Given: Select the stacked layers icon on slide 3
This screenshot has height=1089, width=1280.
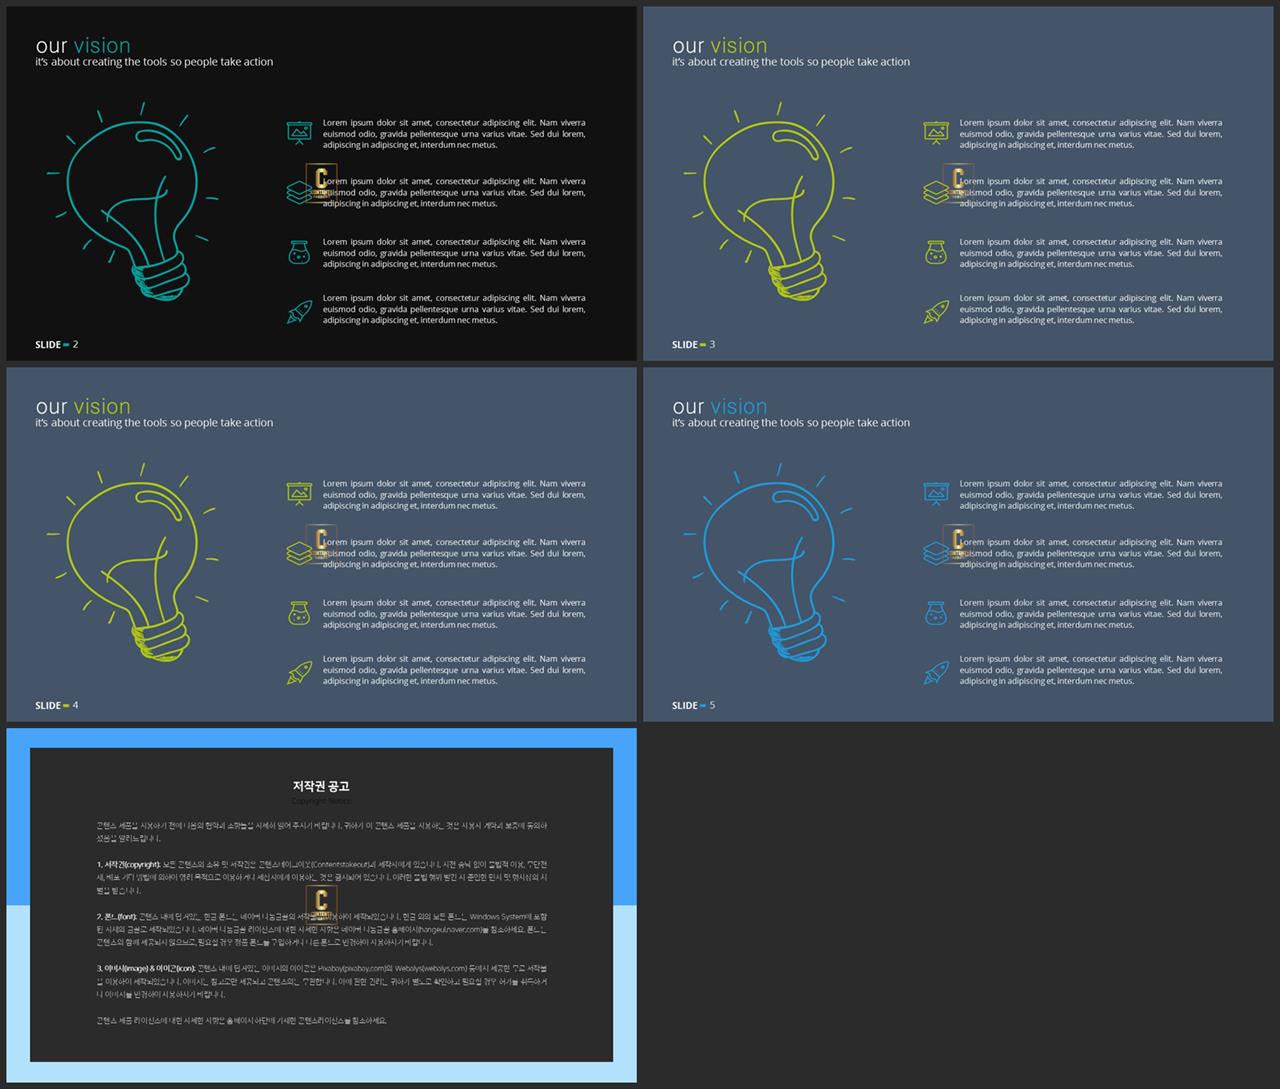Looking at the screenshot, I should 935,192.
